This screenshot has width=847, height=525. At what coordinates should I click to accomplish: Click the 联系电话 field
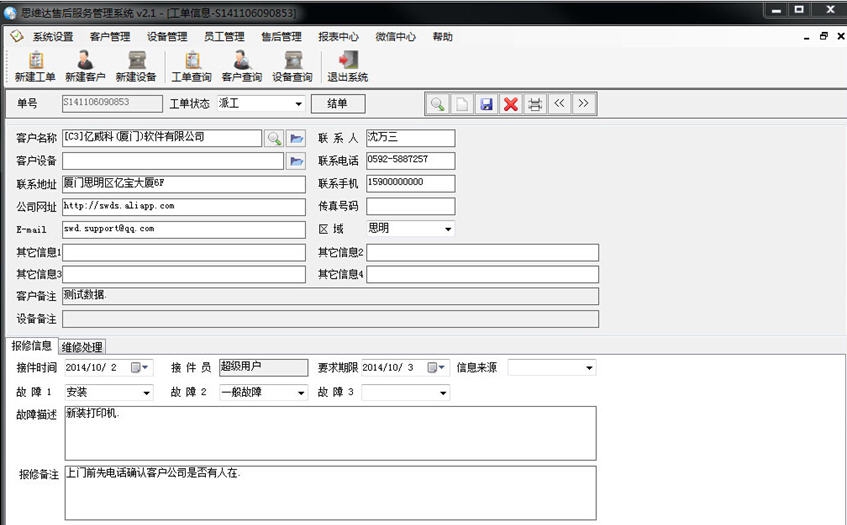(x=411, y=160)
